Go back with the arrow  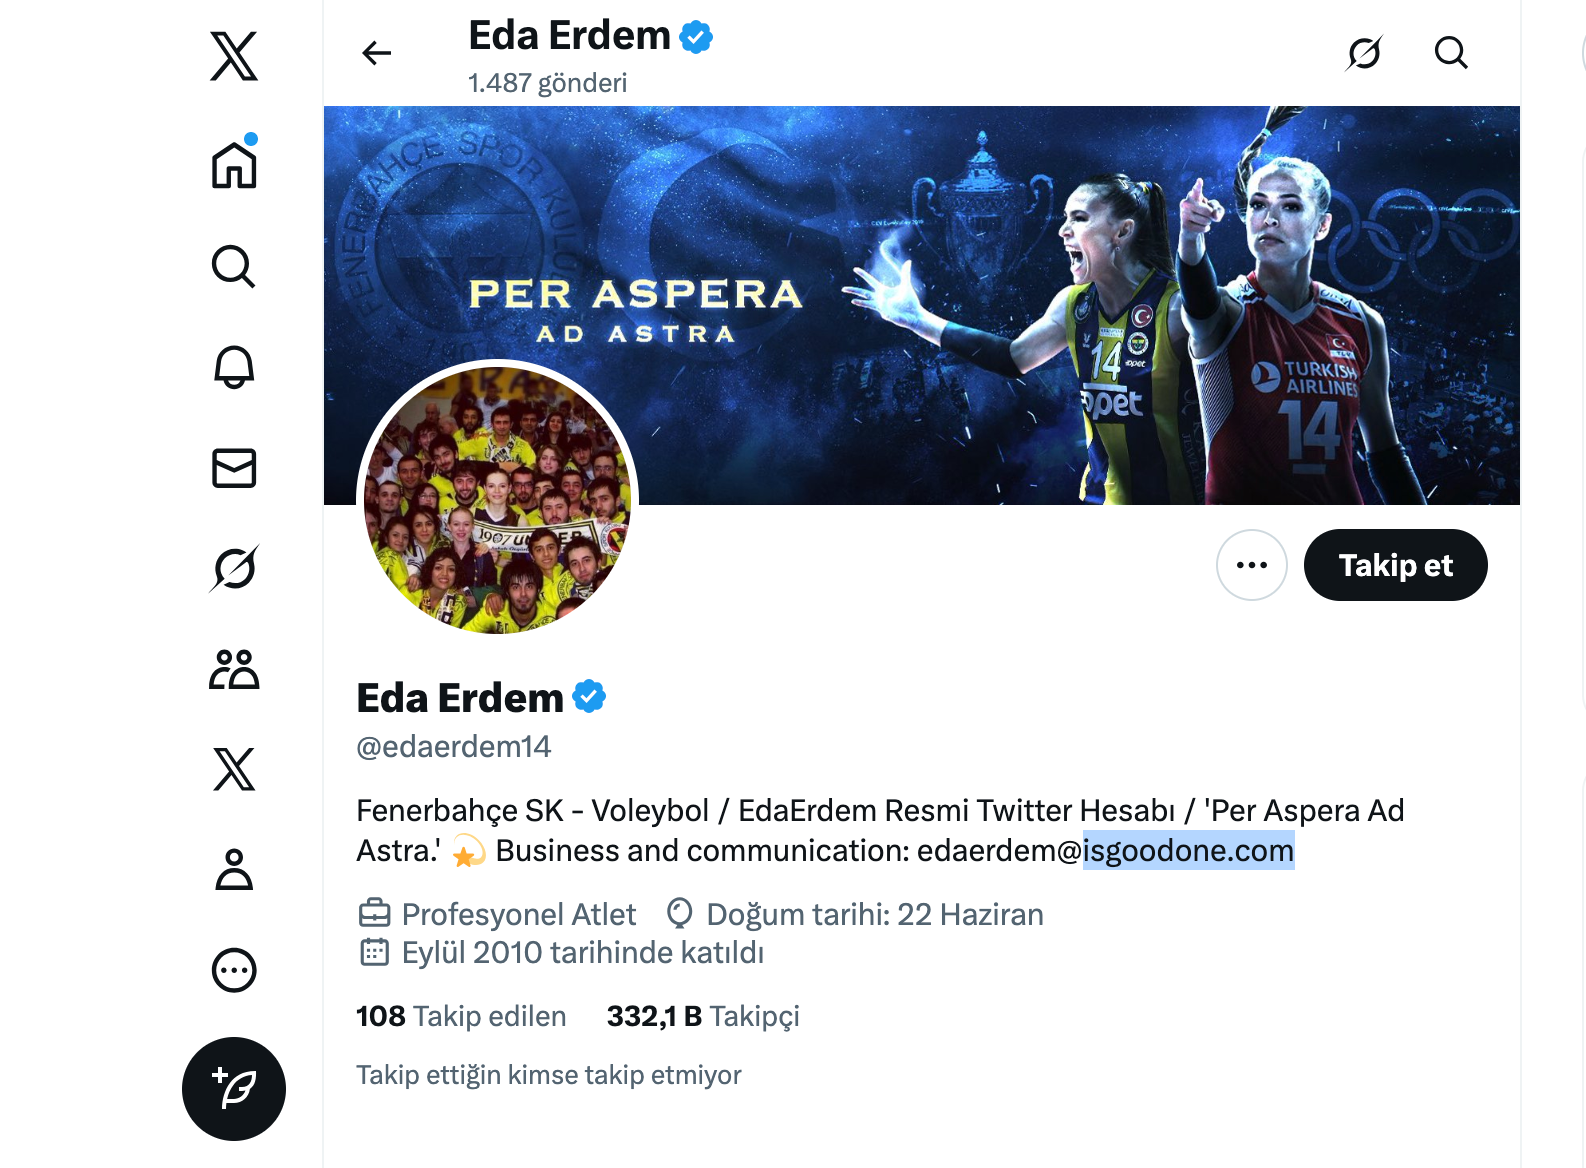click(377, 53)
